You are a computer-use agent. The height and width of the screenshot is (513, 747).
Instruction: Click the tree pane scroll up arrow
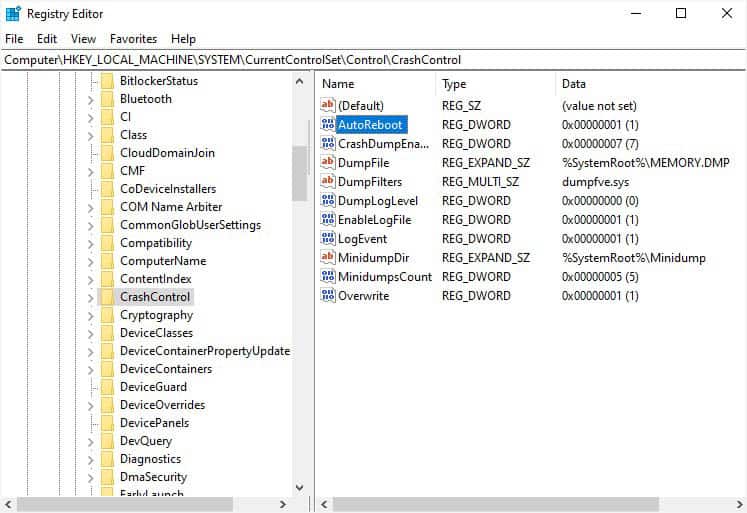[300, 81]
